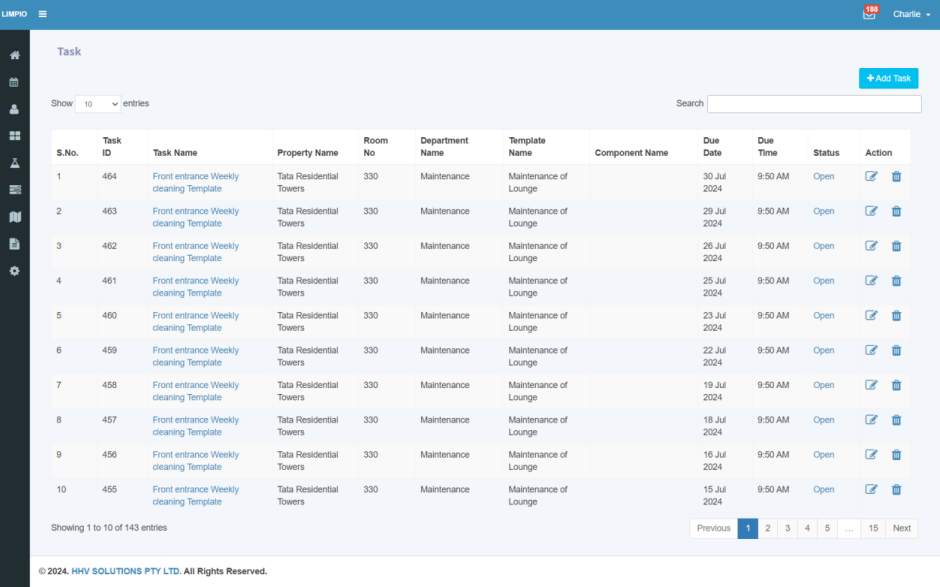Click the Add Task button

pyautogui.click(x=888, y=79)
